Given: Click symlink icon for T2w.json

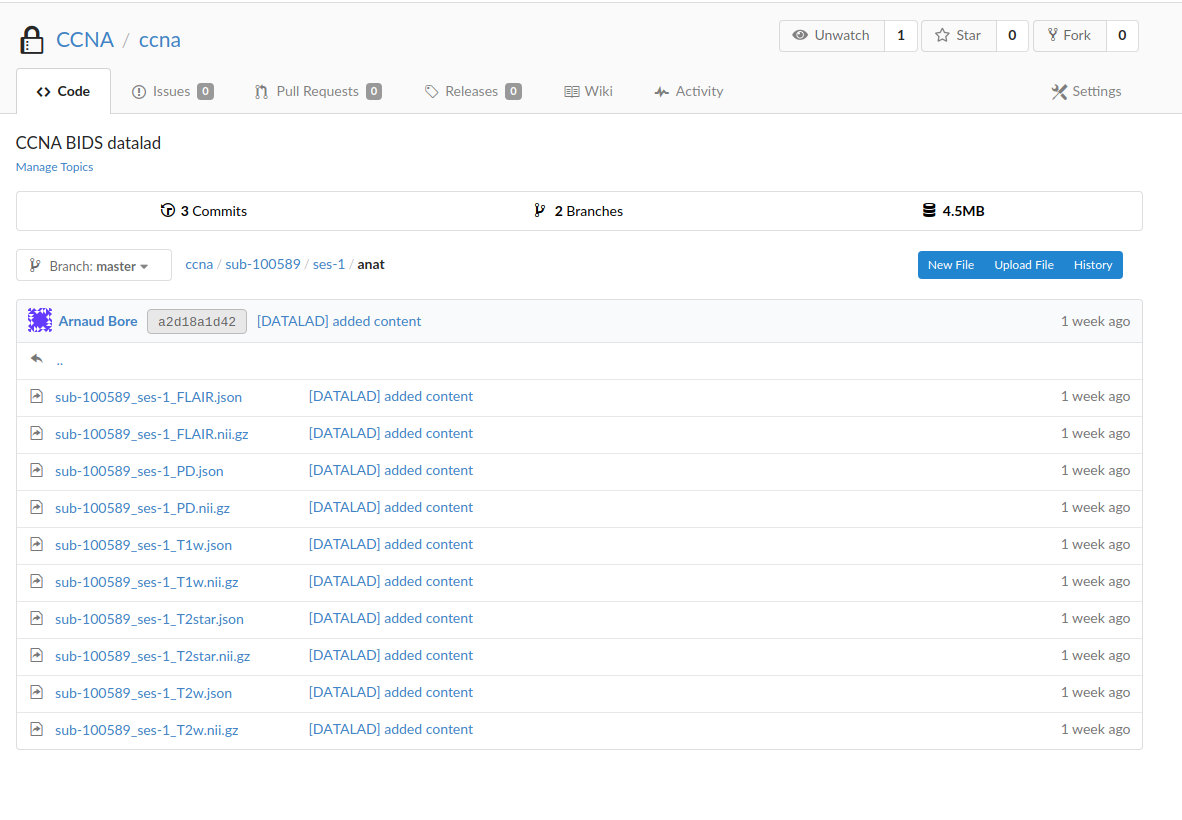Looking at the screenshot, I should [36, 691].
